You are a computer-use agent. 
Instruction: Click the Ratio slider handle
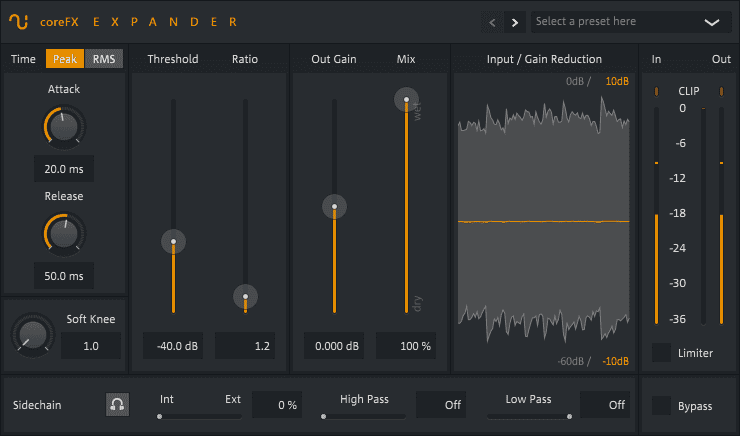[x=245, y=296]
